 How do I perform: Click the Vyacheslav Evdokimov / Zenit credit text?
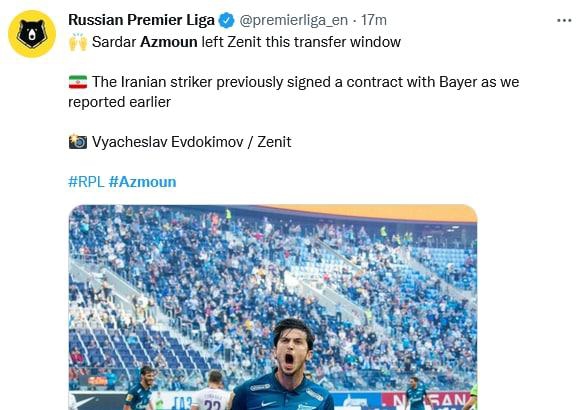[191, 142]
